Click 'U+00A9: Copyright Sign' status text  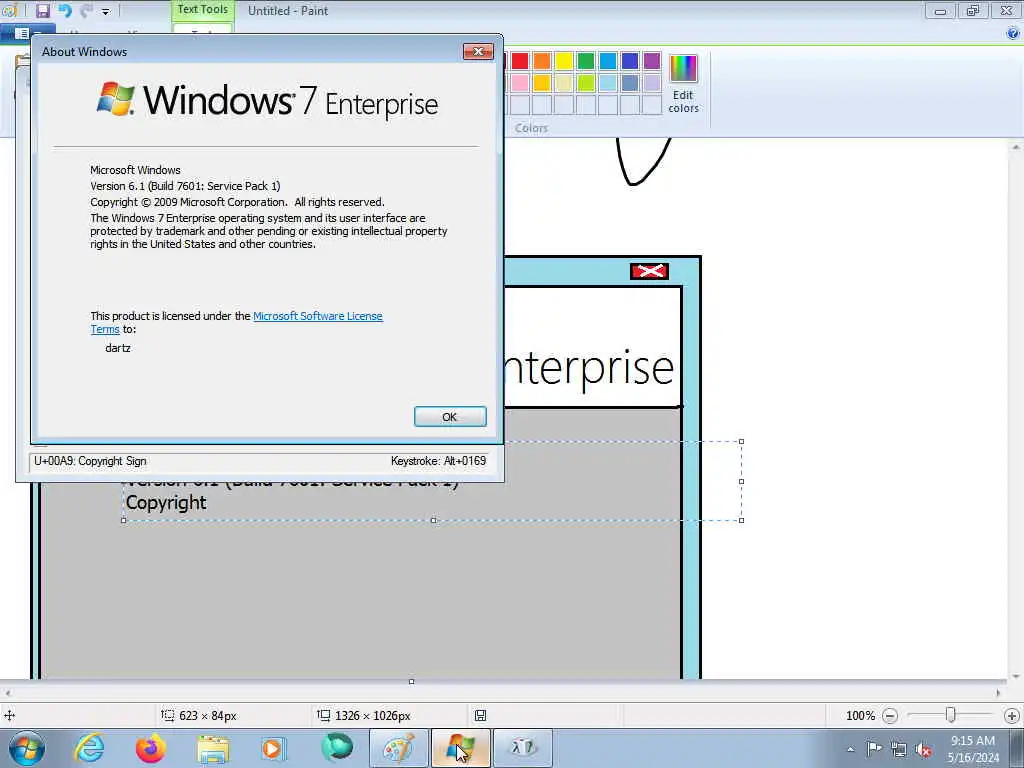point(90,461)
